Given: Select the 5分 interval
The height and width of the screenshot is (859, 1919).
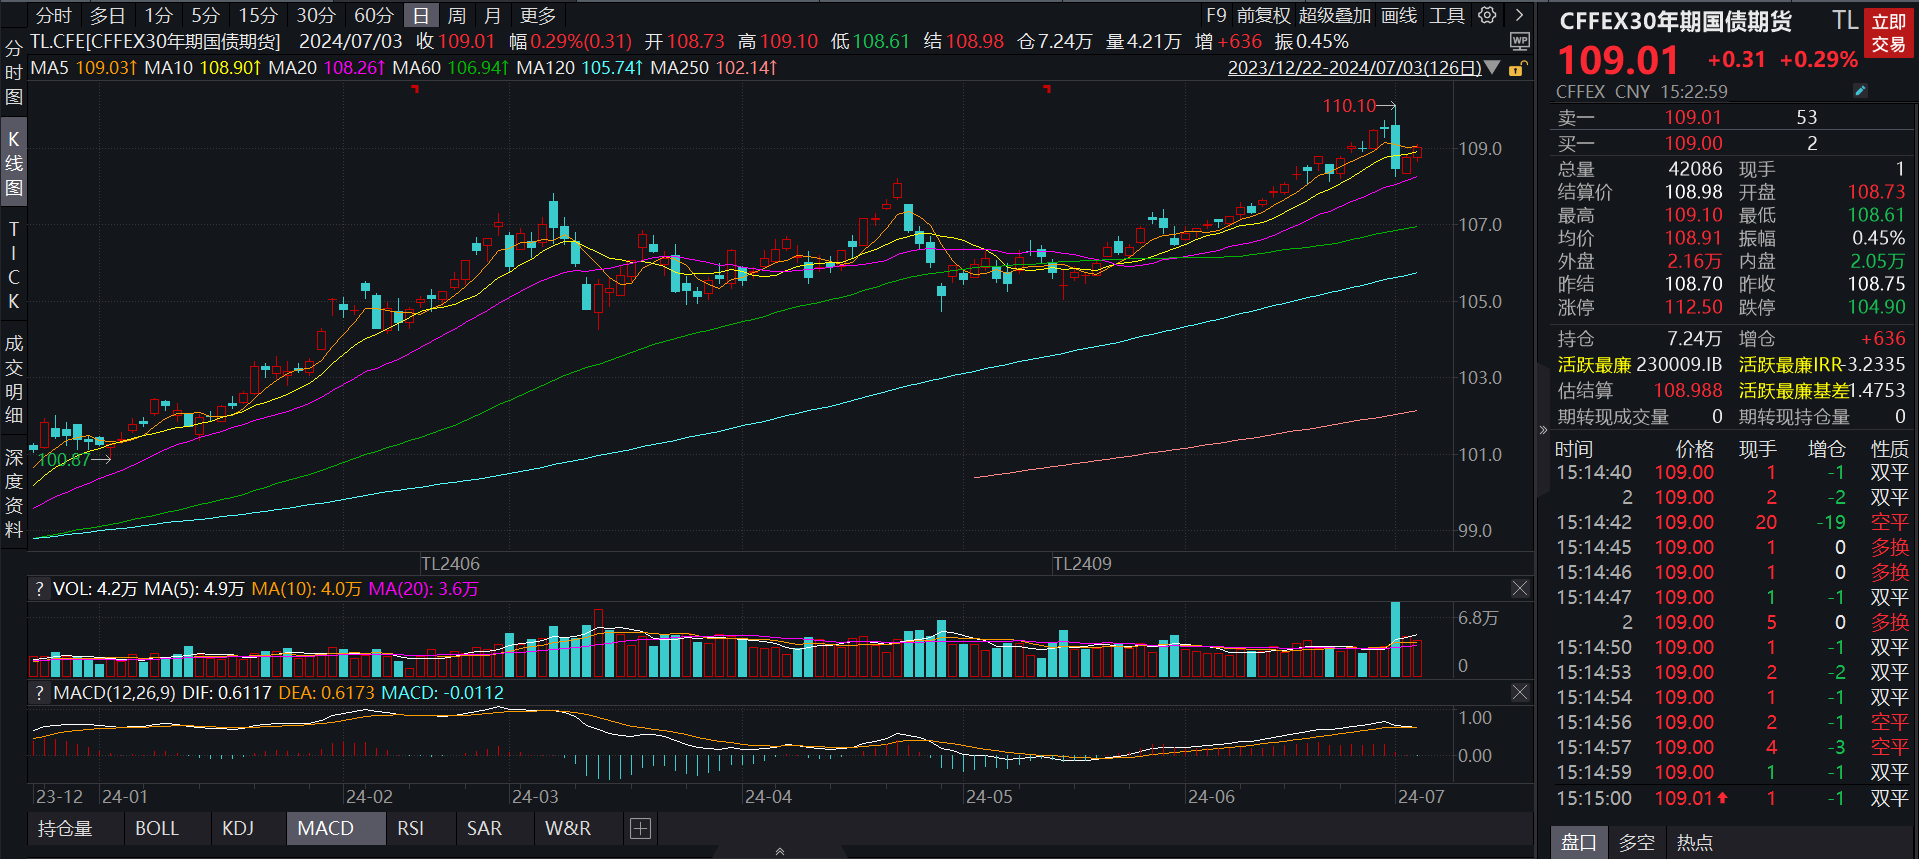Looking at the screenshot, I should point(205,15).
